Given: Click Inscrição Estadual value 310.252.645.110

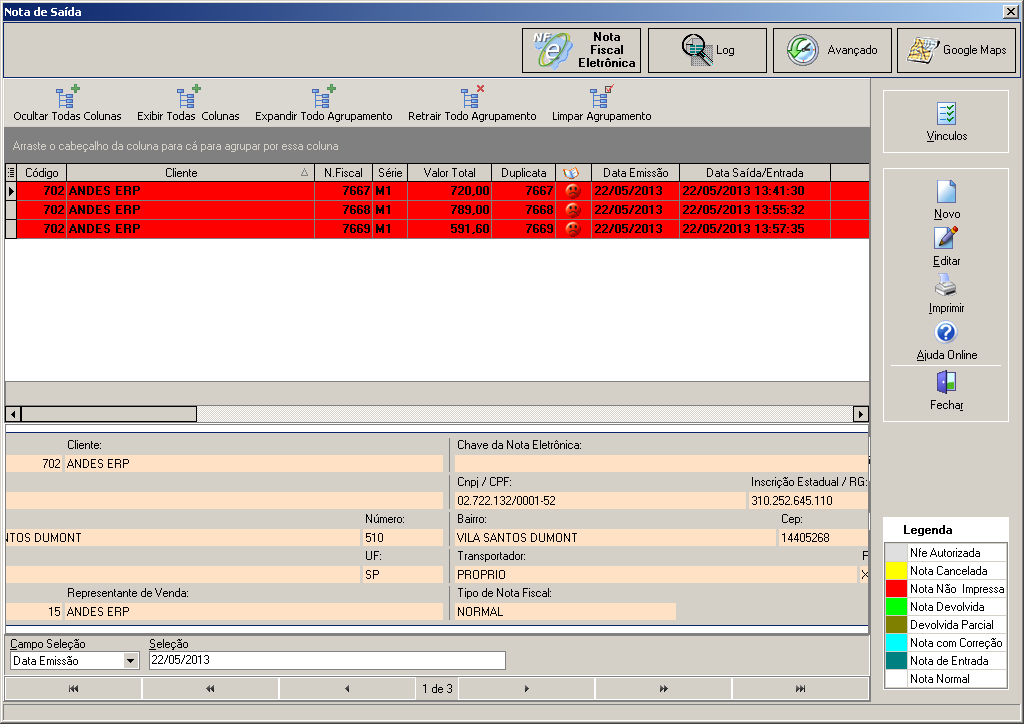Looking at the screenshot, I should click(807, 501).
